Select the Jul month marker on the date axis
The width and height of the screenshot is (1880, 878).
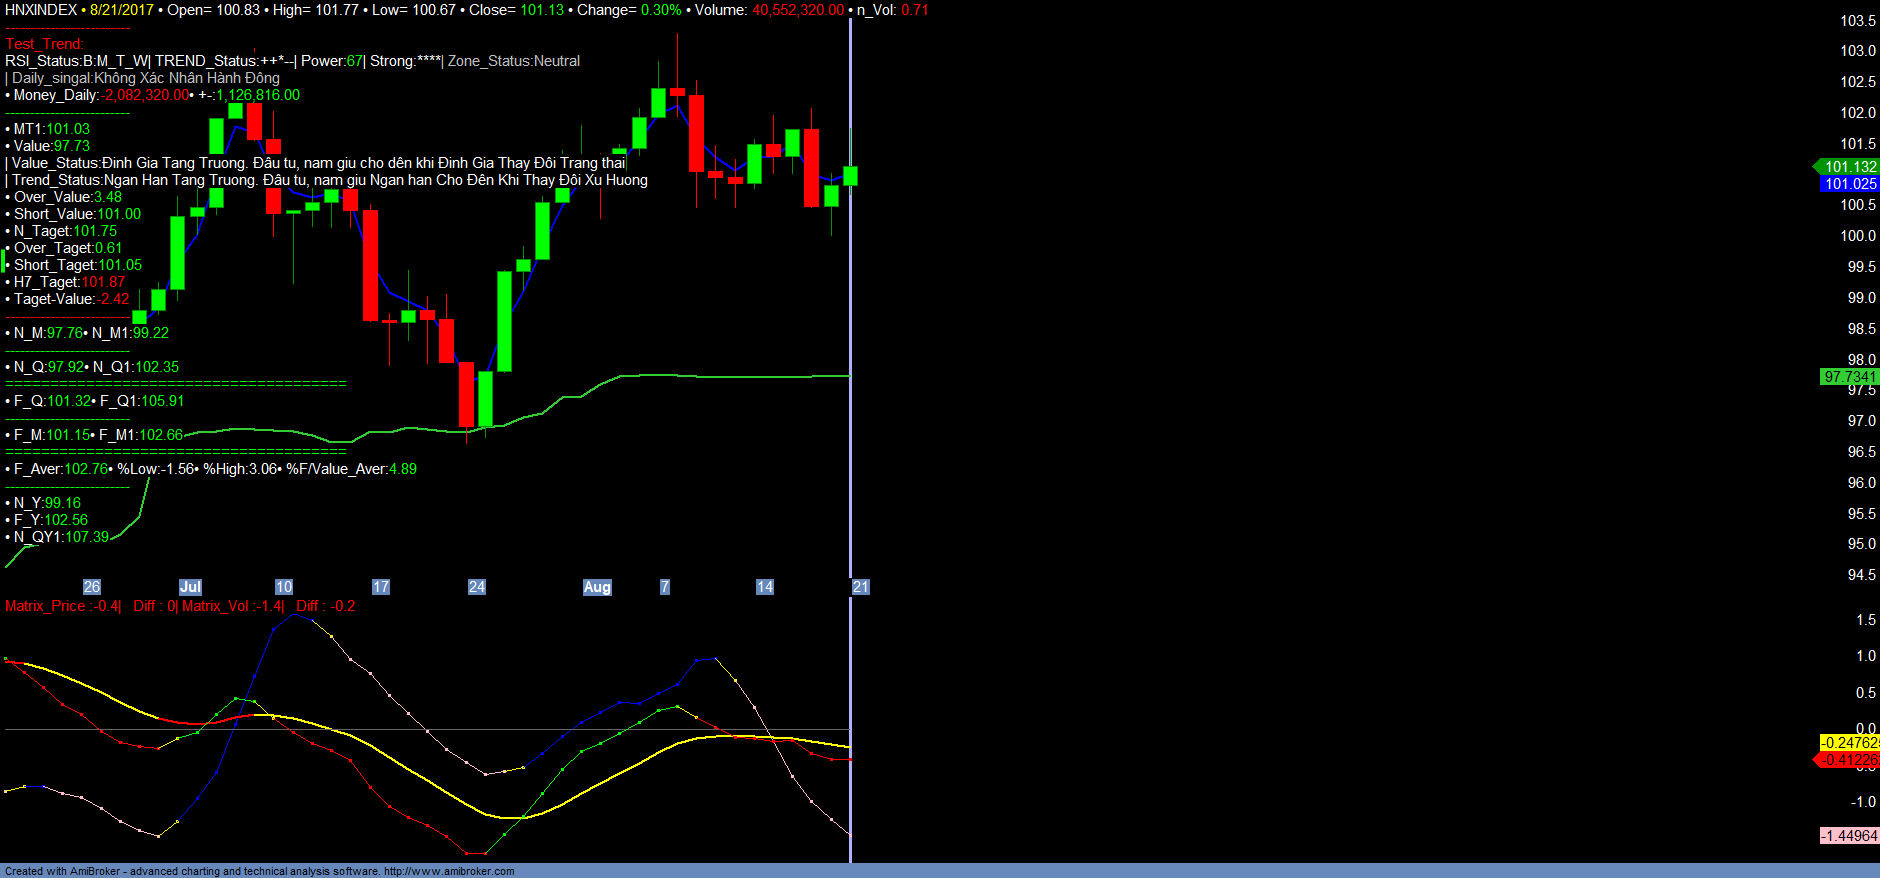[190, 587]
